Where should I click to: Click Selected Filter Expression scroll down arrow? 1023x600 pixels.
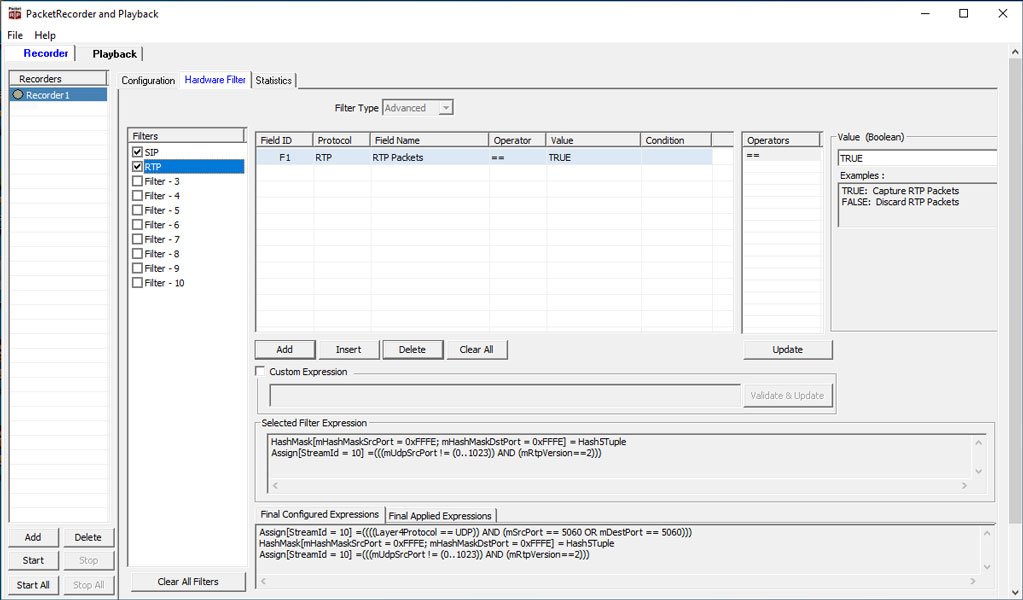click(978, 471)
